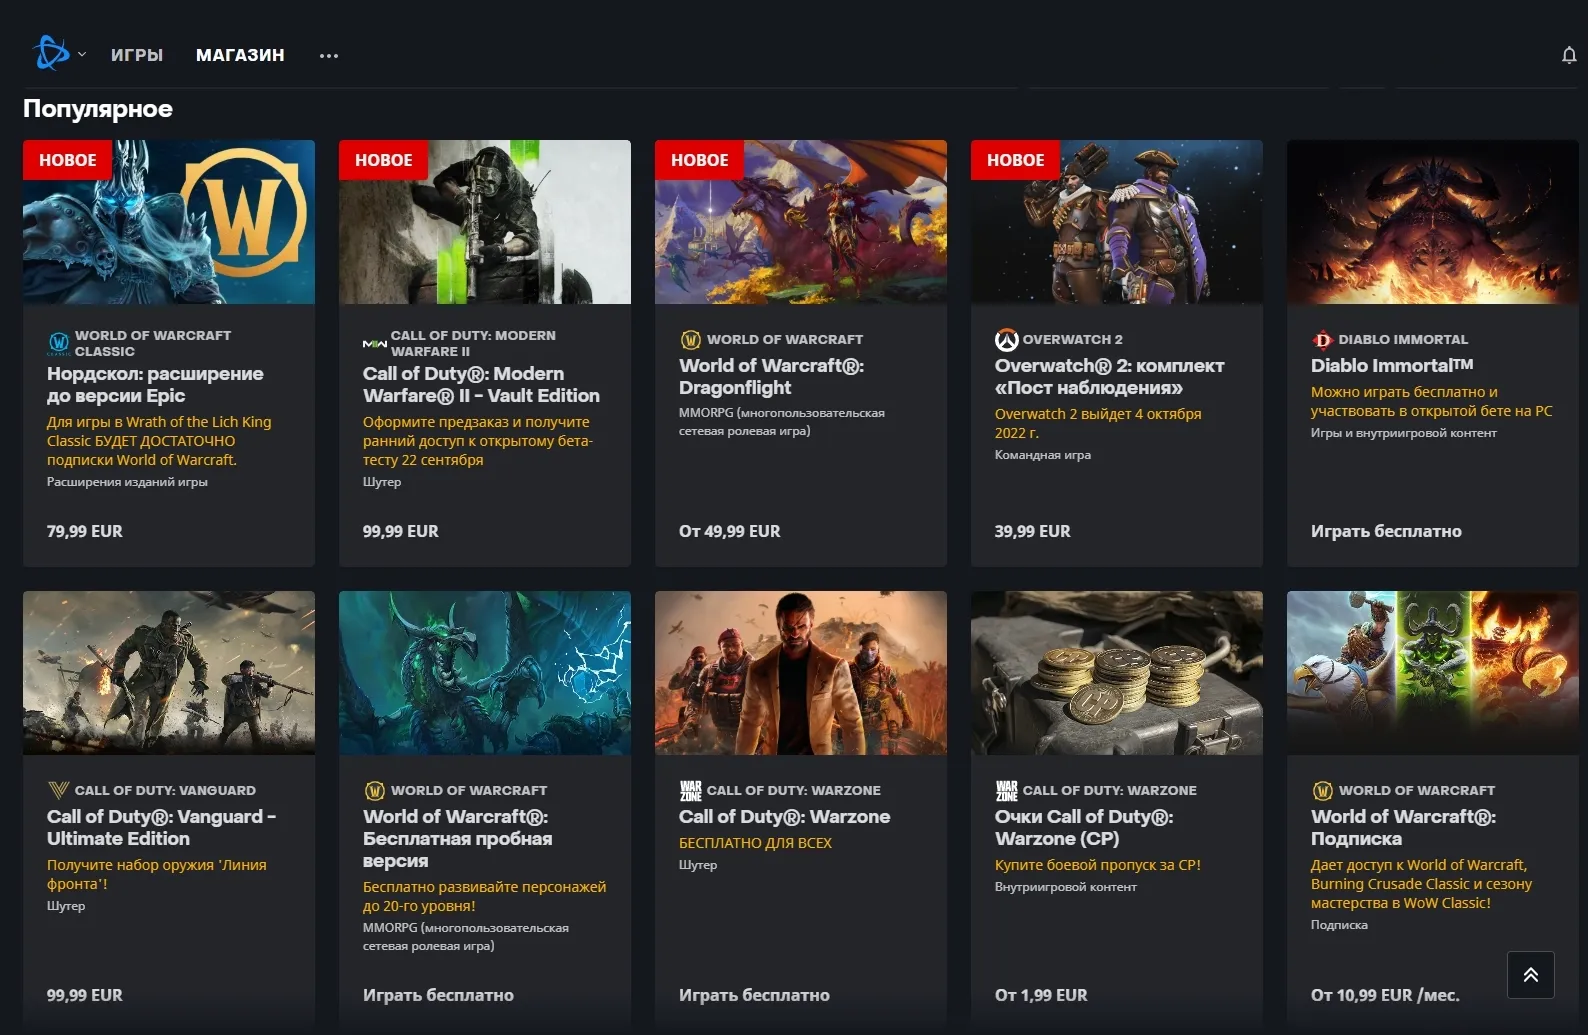Open the Overwatch 2 heroes artwork
Screen dimensions: 1588x1035
coord(1117,222)
